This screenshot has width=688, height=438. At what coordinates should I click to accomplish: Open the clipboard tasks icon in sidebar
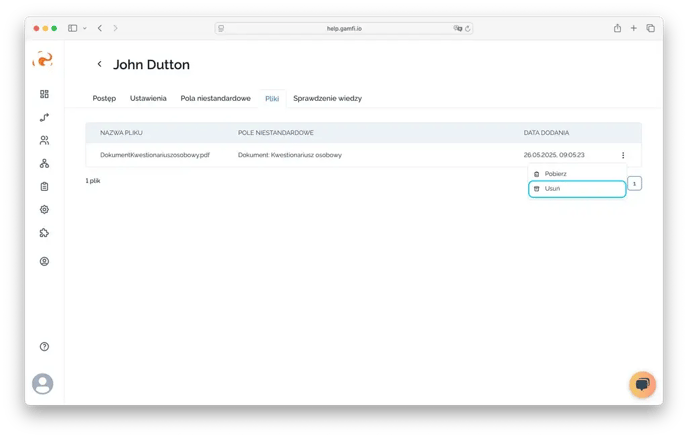[x=44, y=186]
